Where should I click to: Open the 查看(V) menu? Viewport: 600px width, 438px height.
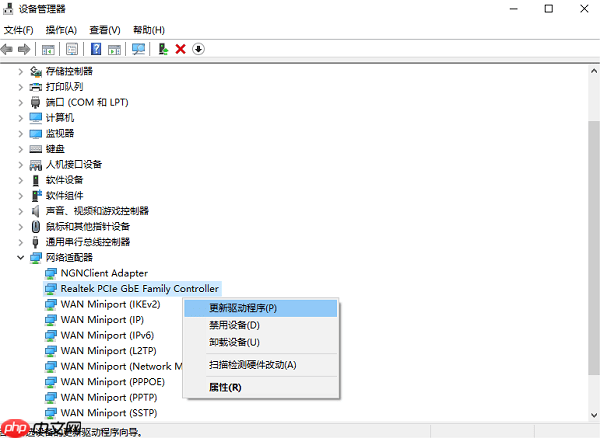tap(104, 30)
